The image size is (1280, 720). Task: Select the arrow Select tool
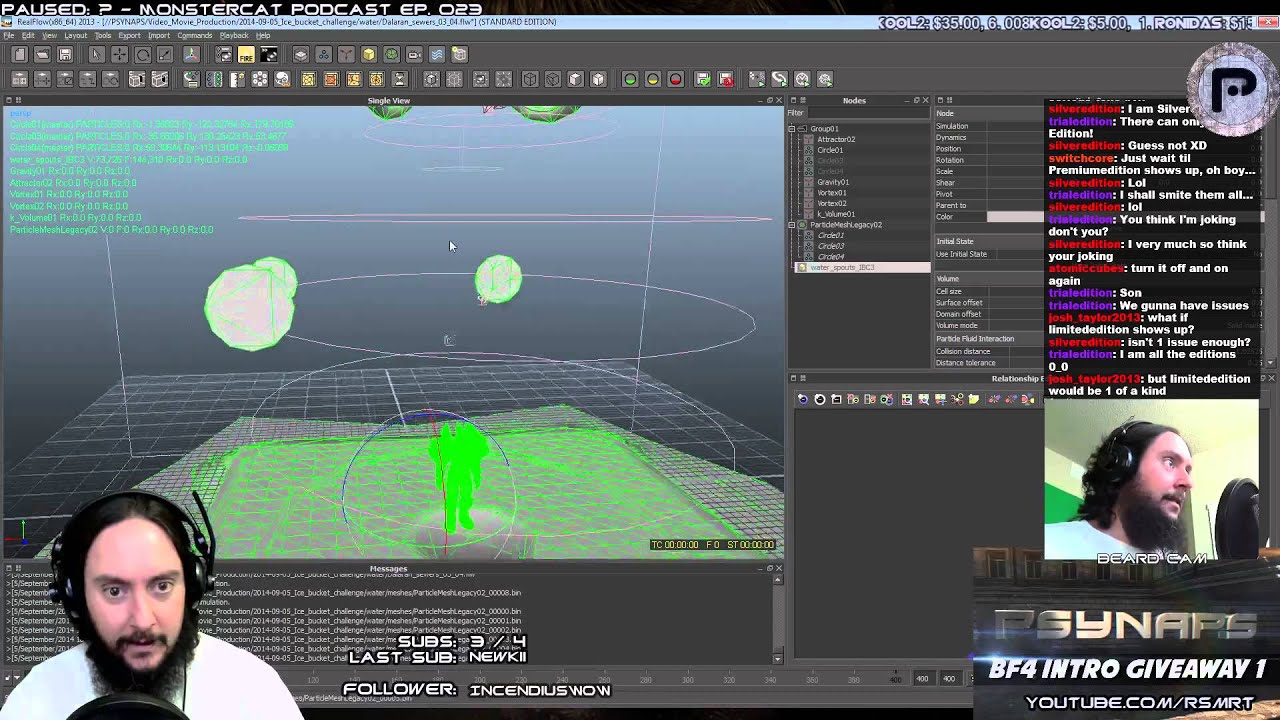click(x=96, y=55)
